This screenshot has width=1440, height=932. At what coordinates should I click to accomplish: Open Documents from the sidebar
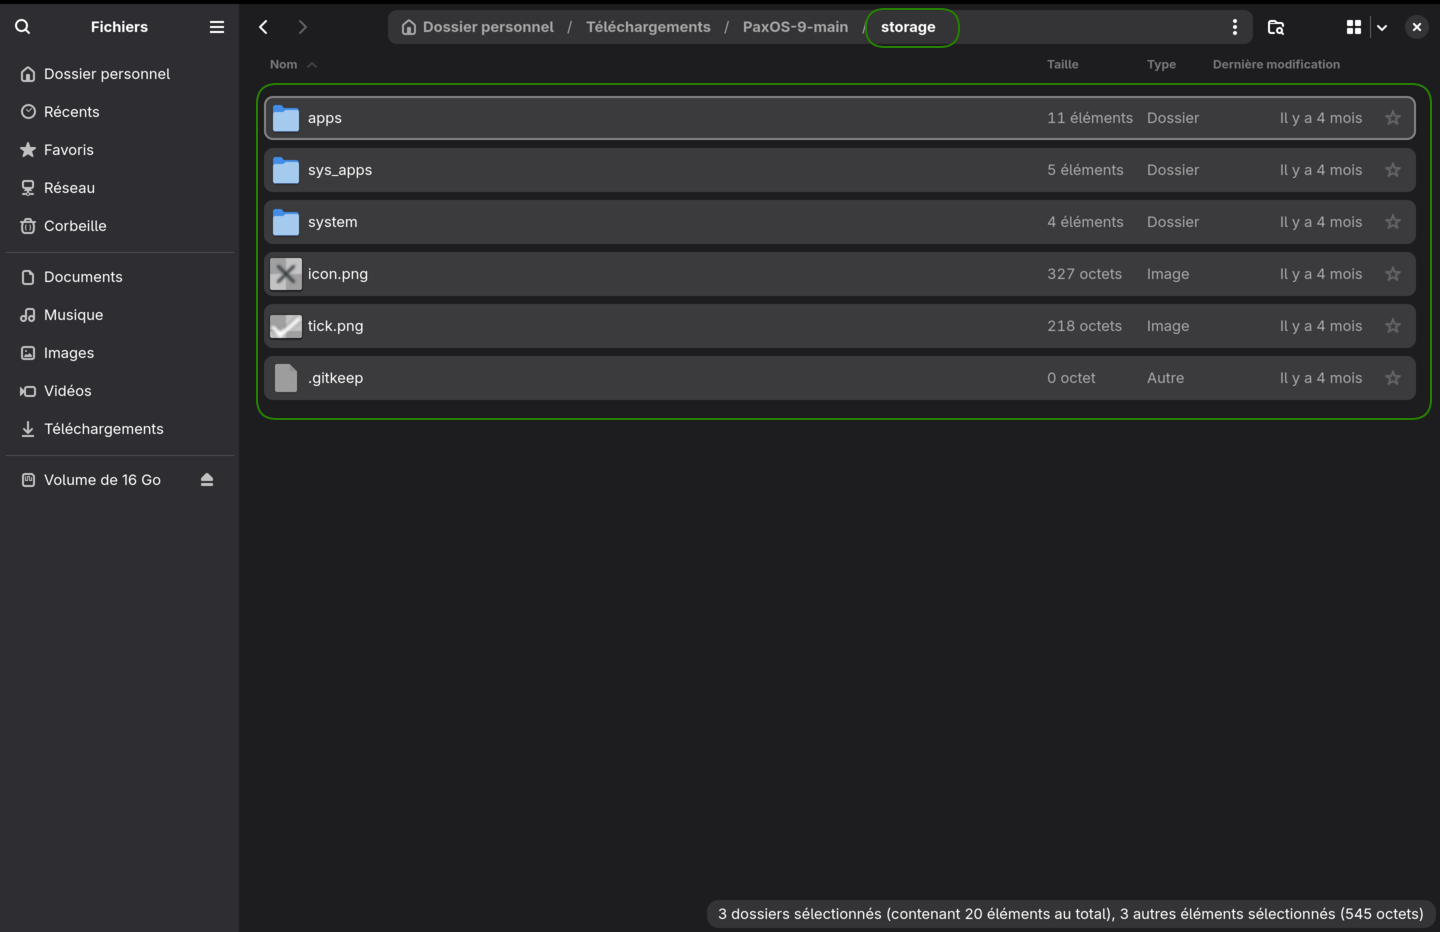click(82, 276)
